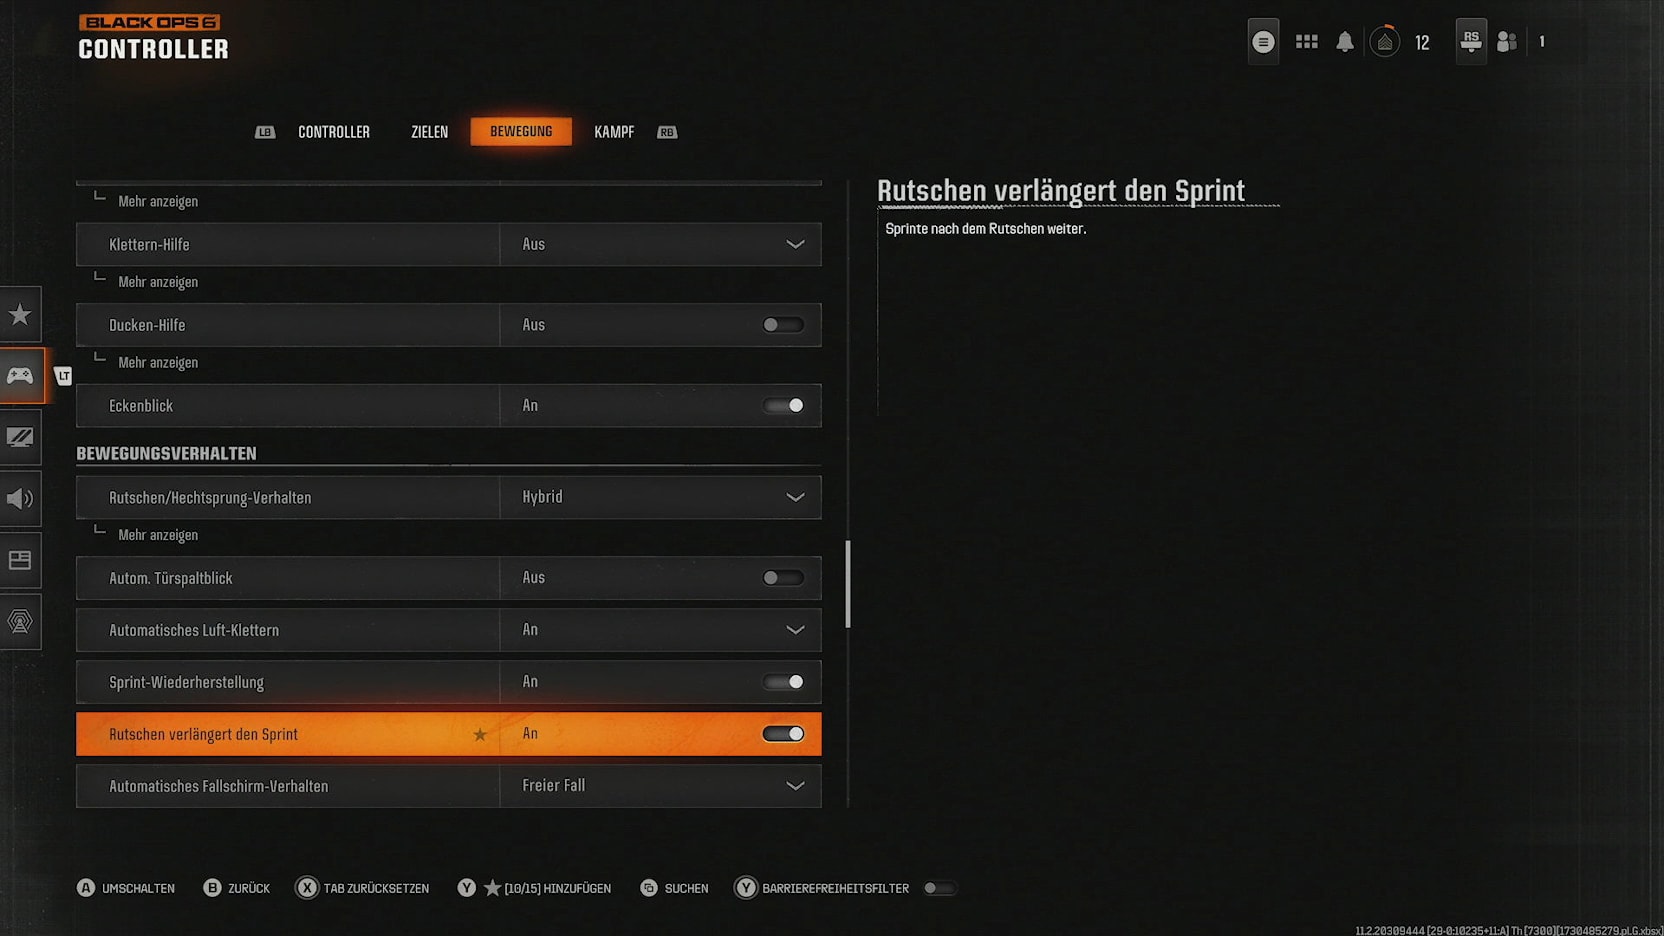The height and width of the screenshot is (936, 1664).
Task: Toggle the Barrierefreiheitsfilter switch
Action: click(938, 888)
